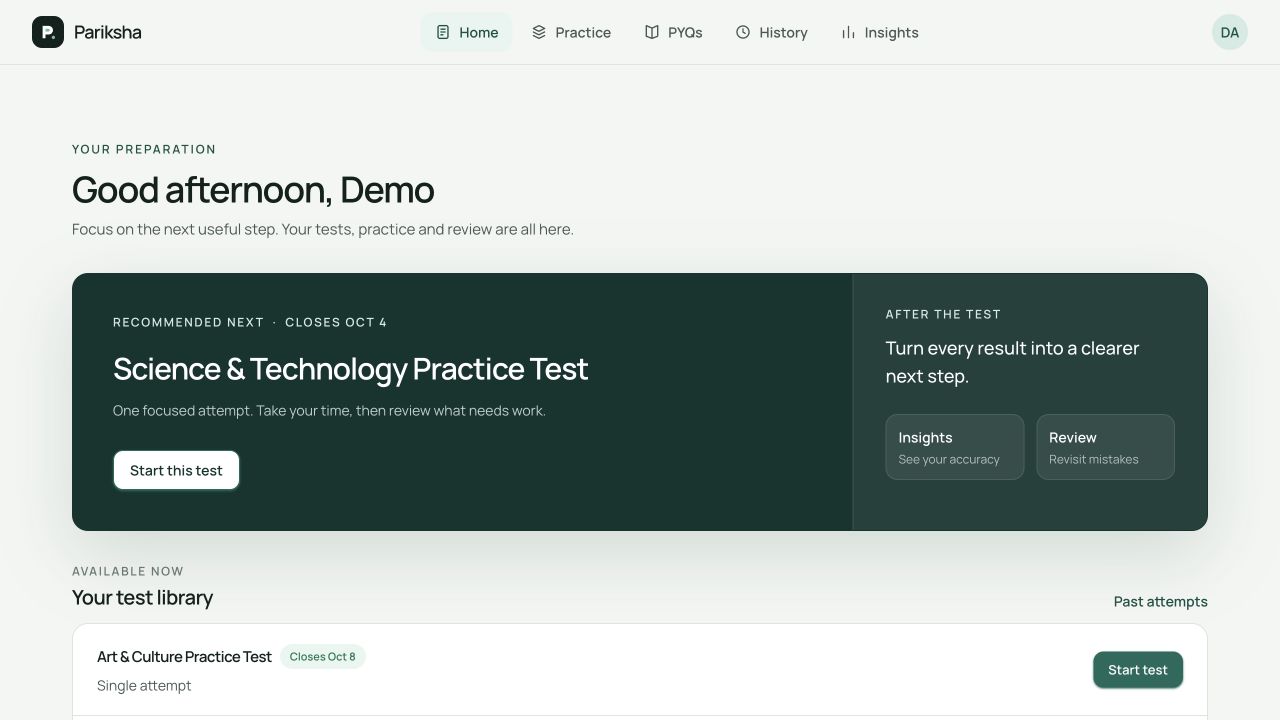Click the Insights bar chart icon

click(x=848, y=32)
